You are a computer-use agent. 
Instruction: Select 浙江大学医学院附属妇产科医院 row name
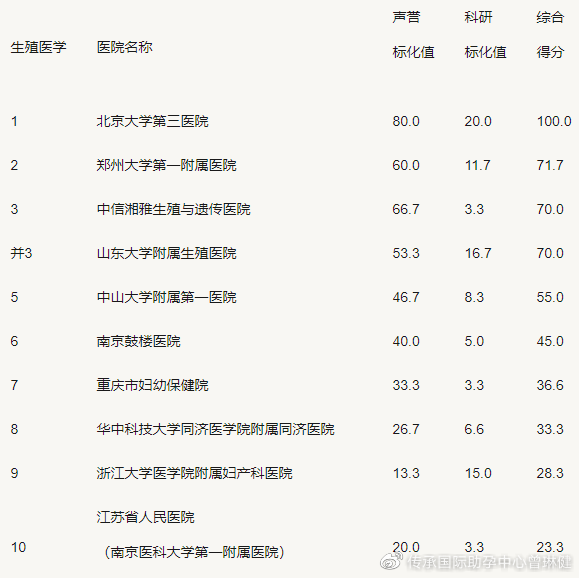pyautogui.click(x=195, y=473)
